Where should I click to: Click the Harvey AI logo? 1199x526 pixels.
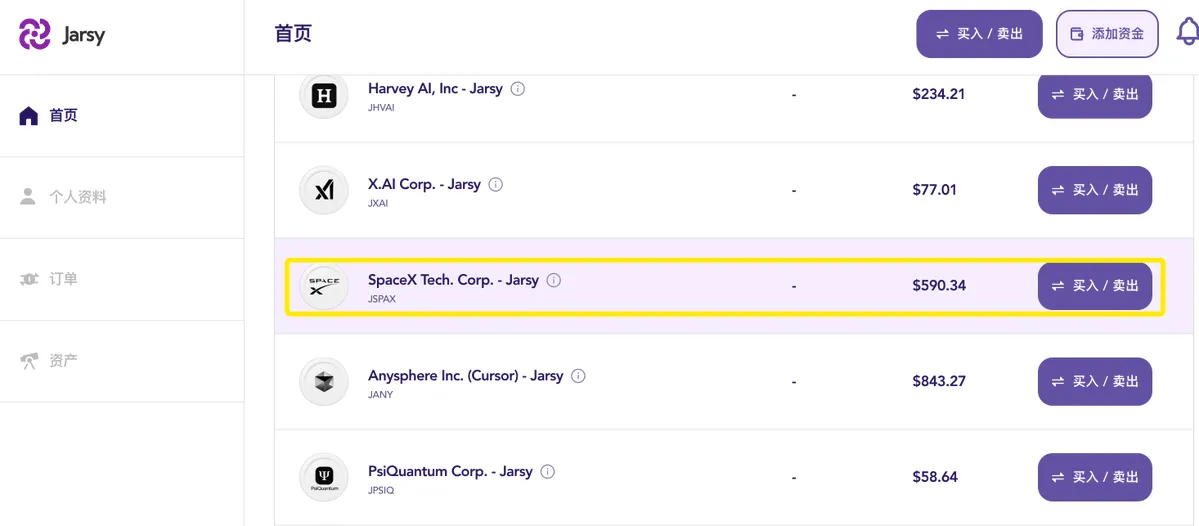324,95
